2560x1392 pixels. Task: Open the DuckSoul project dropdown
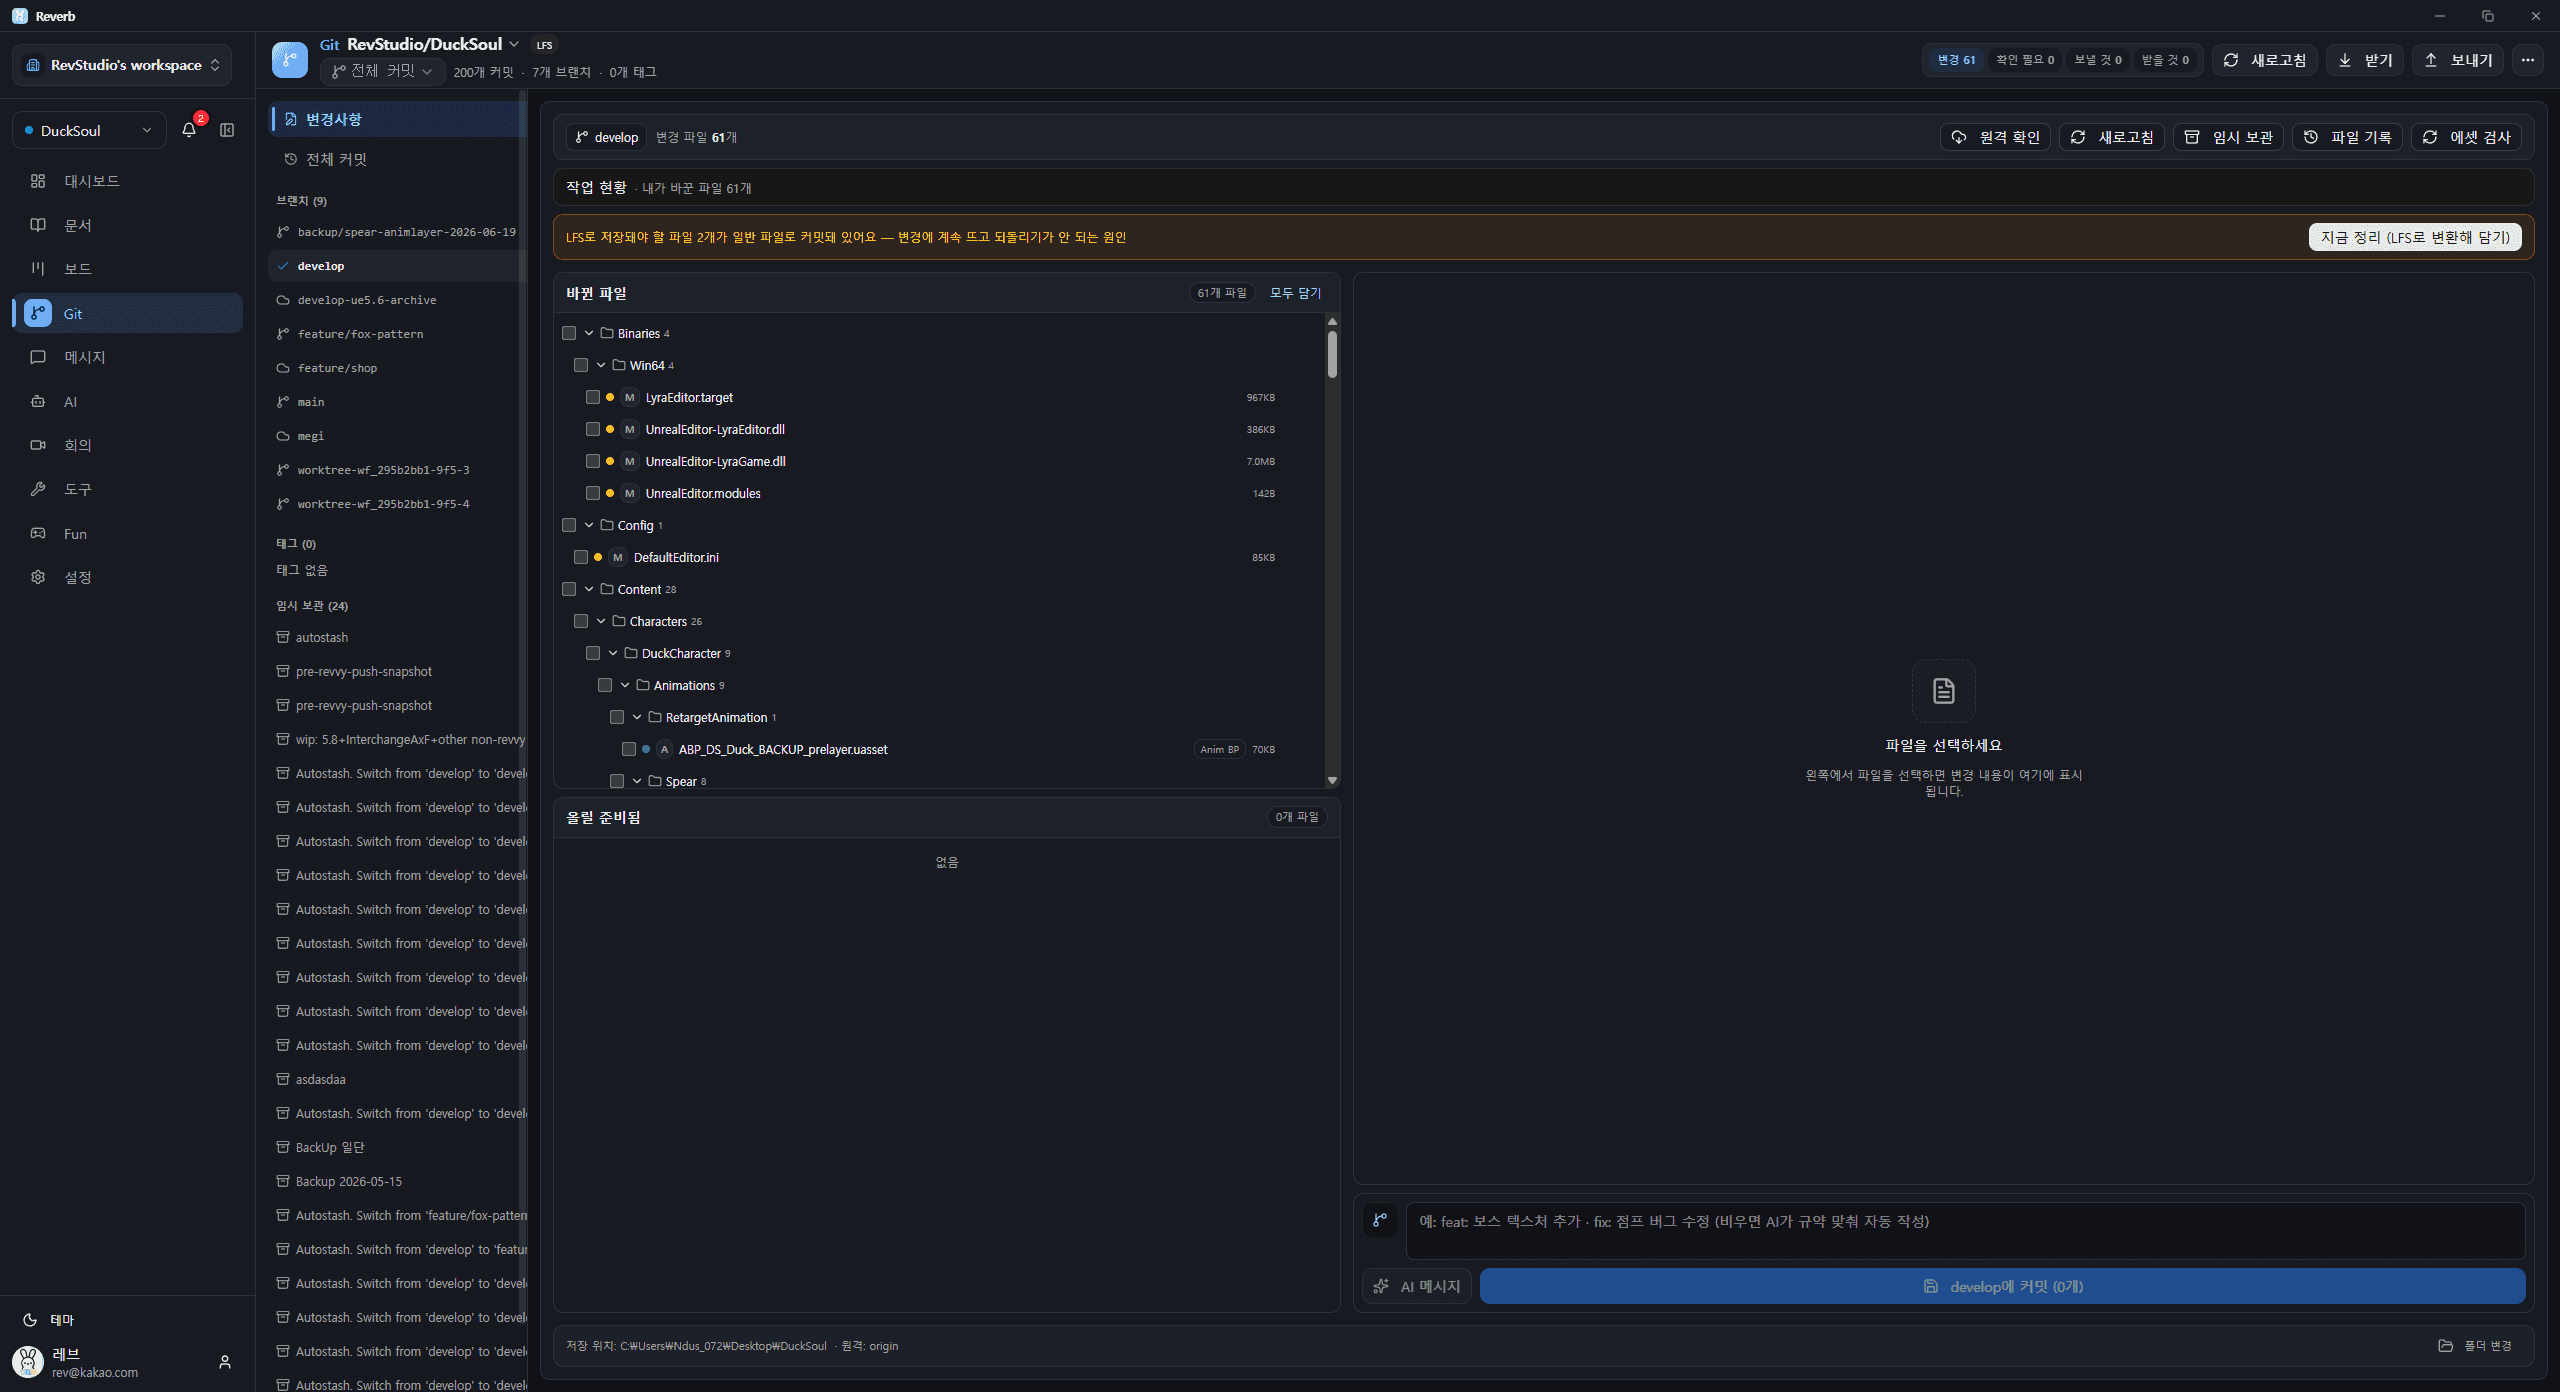(x=88, y=130)
